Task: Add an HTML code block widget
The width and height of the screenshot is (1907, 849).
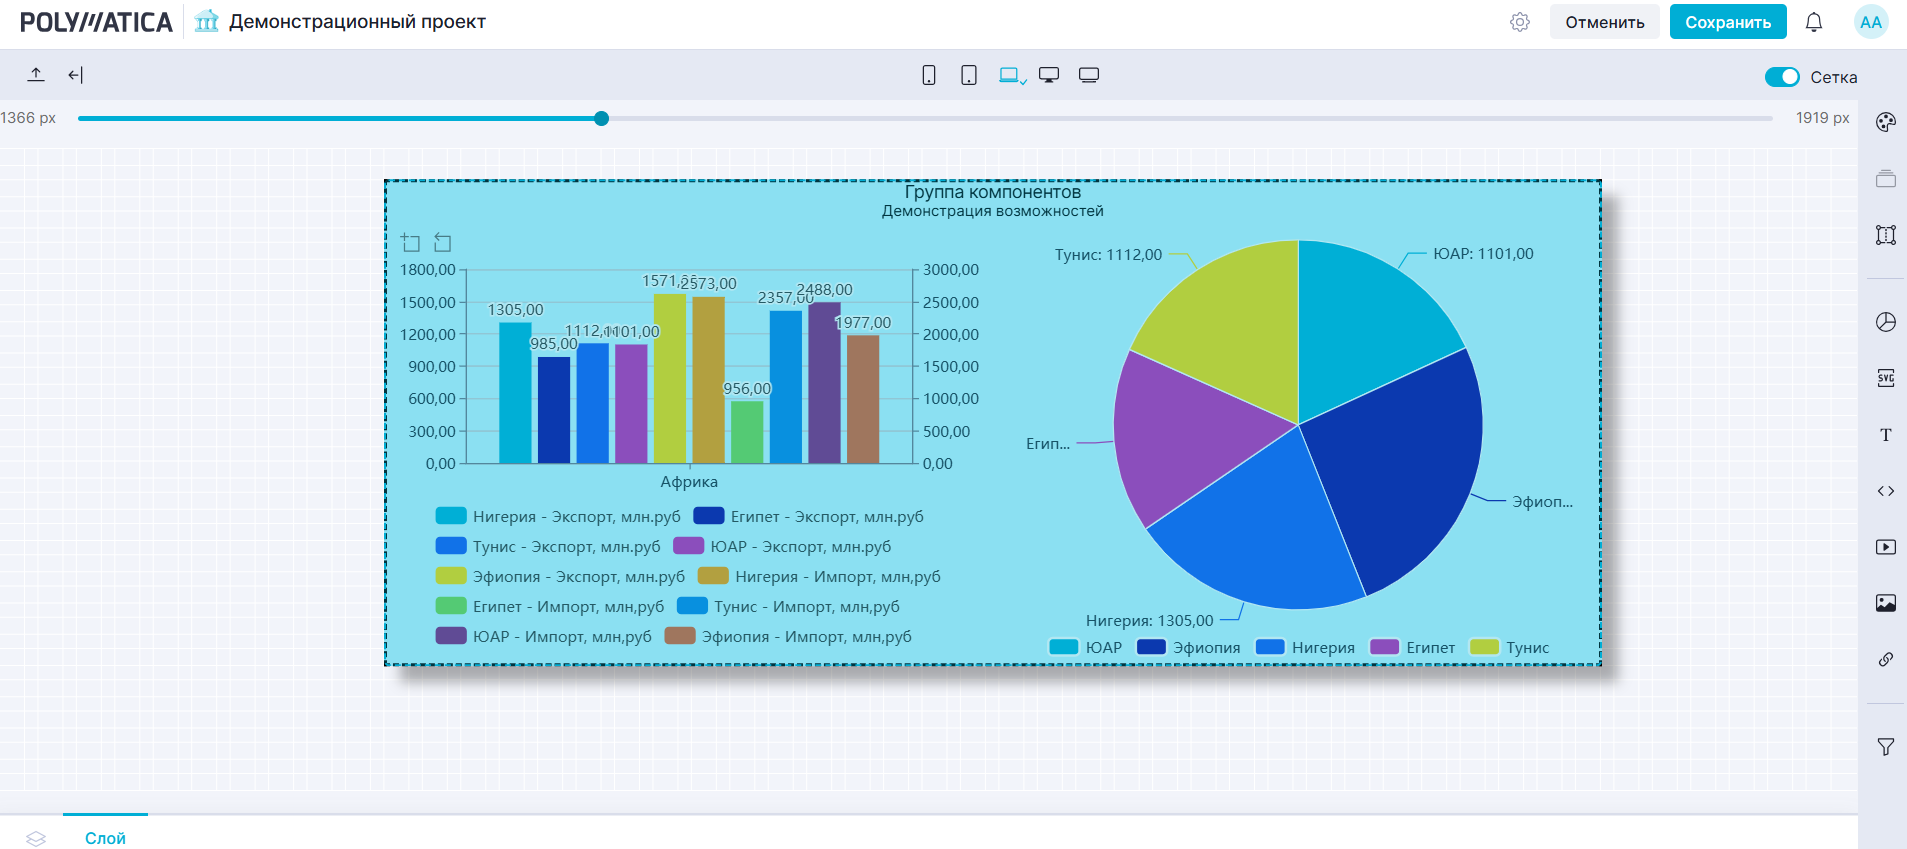Action: coord(1885,491)
